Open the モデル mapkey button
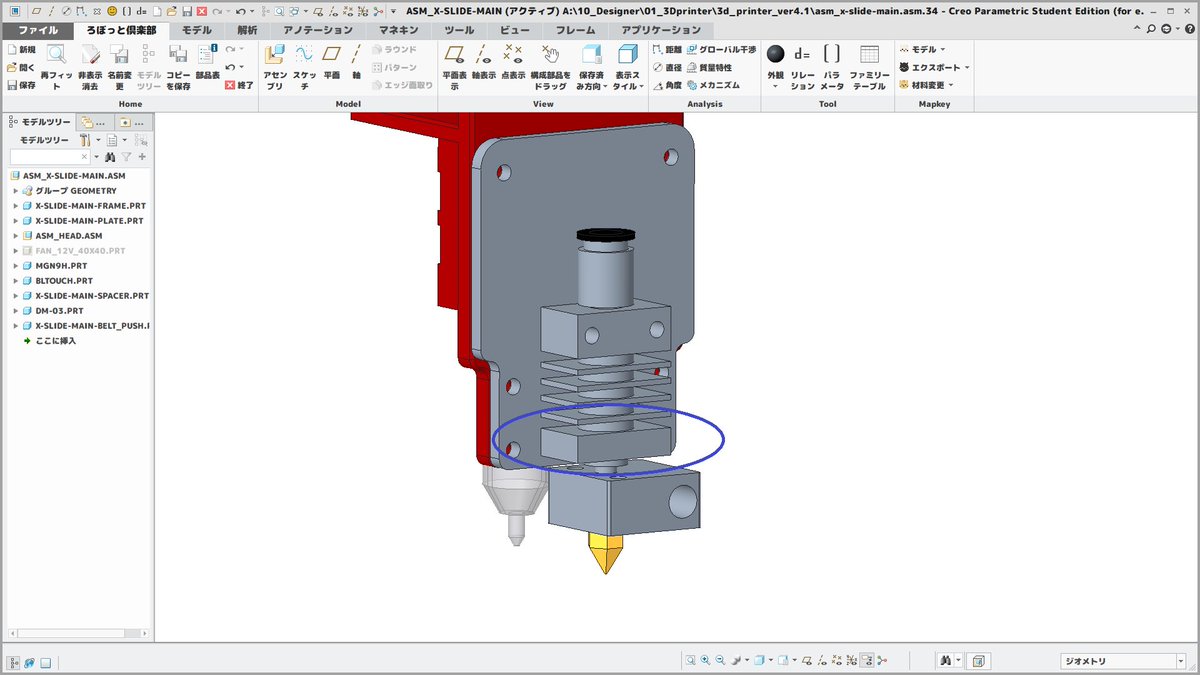The width and height of the screenshot is (1200, 675). pos(921,49)
